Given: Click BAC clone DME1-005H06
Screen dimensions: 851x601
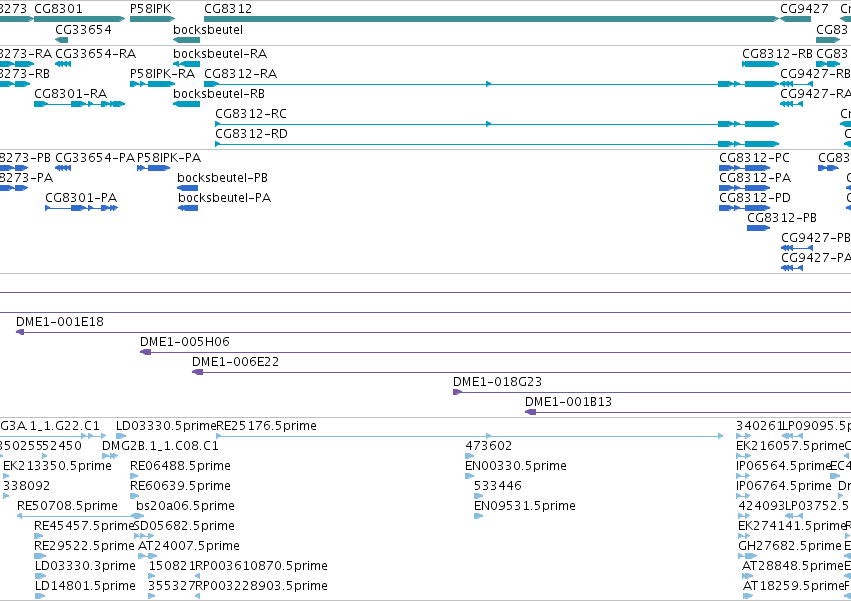Looking at the screenshot, I should tap(185, 342).
